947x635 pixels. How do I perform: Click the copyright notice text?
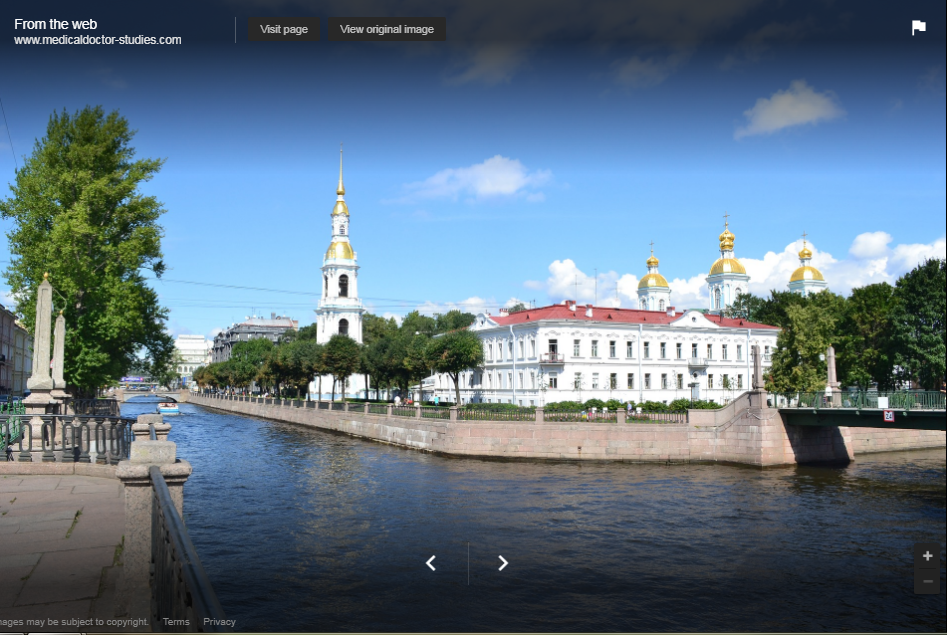click(74, 622)
